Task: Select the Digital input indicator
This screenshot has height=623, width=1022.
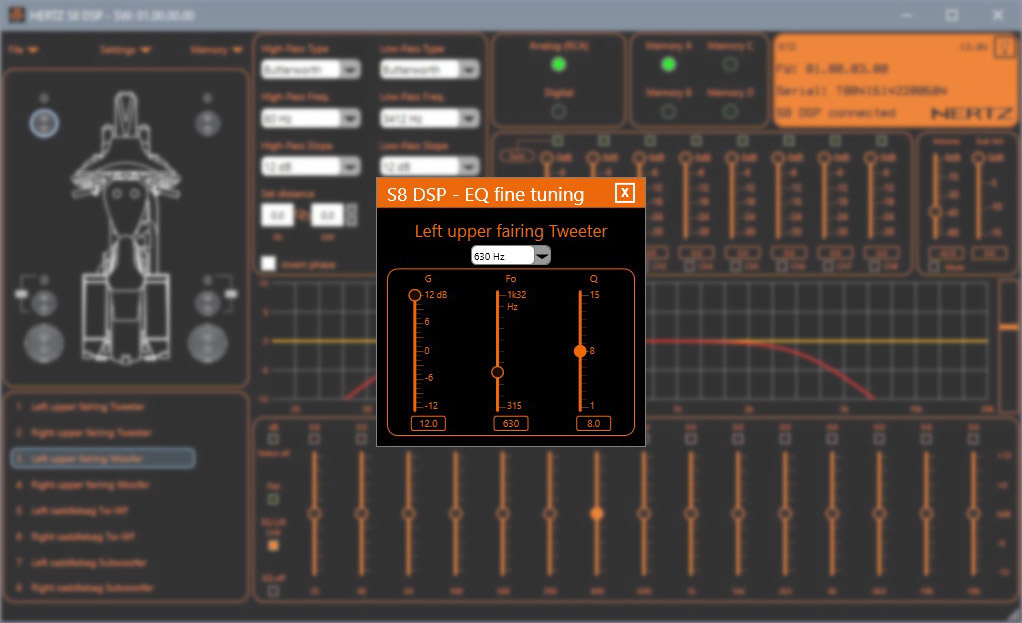Action: tap(559, 111)
